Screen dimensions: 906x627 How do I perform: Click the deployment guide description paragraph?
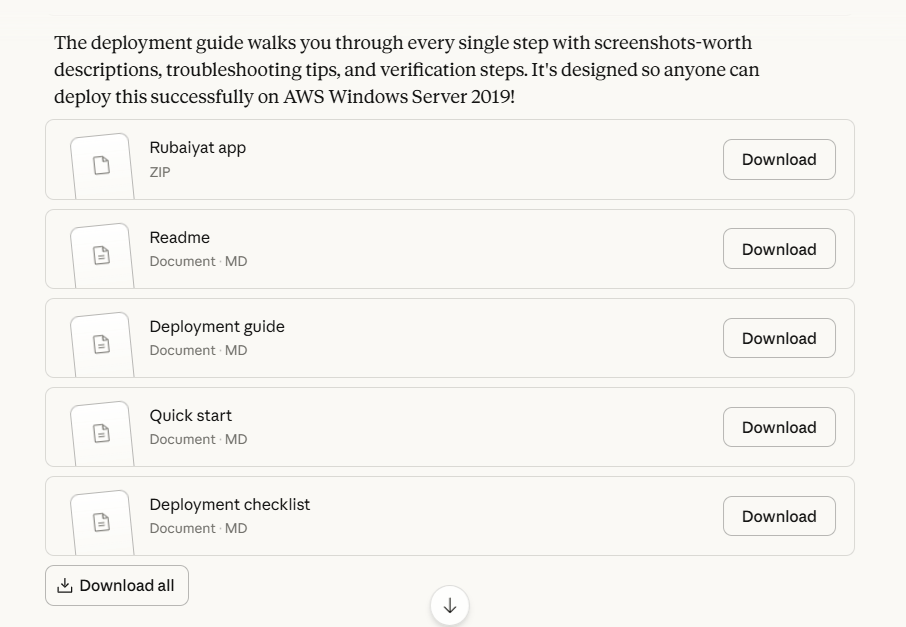coord(406,70)
